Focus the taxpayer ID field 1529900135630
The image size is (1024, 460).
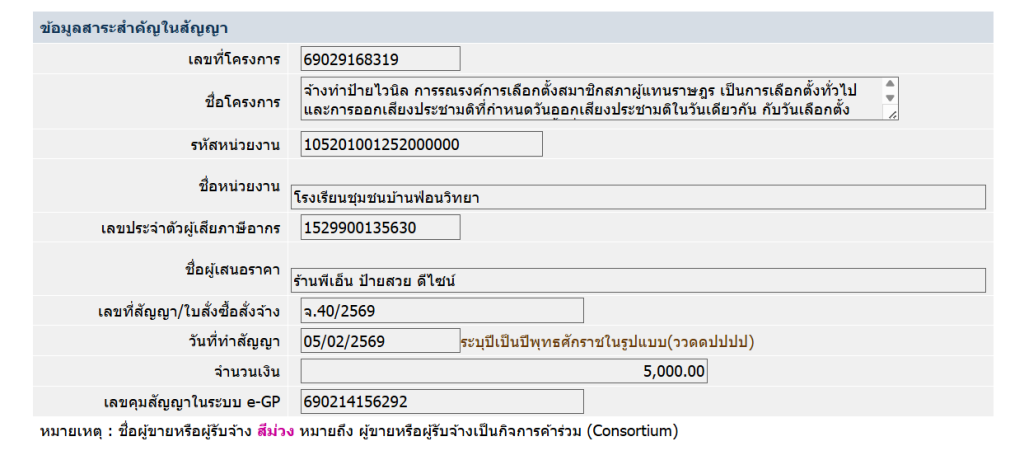pyautogui.click(x=381, y=228)
